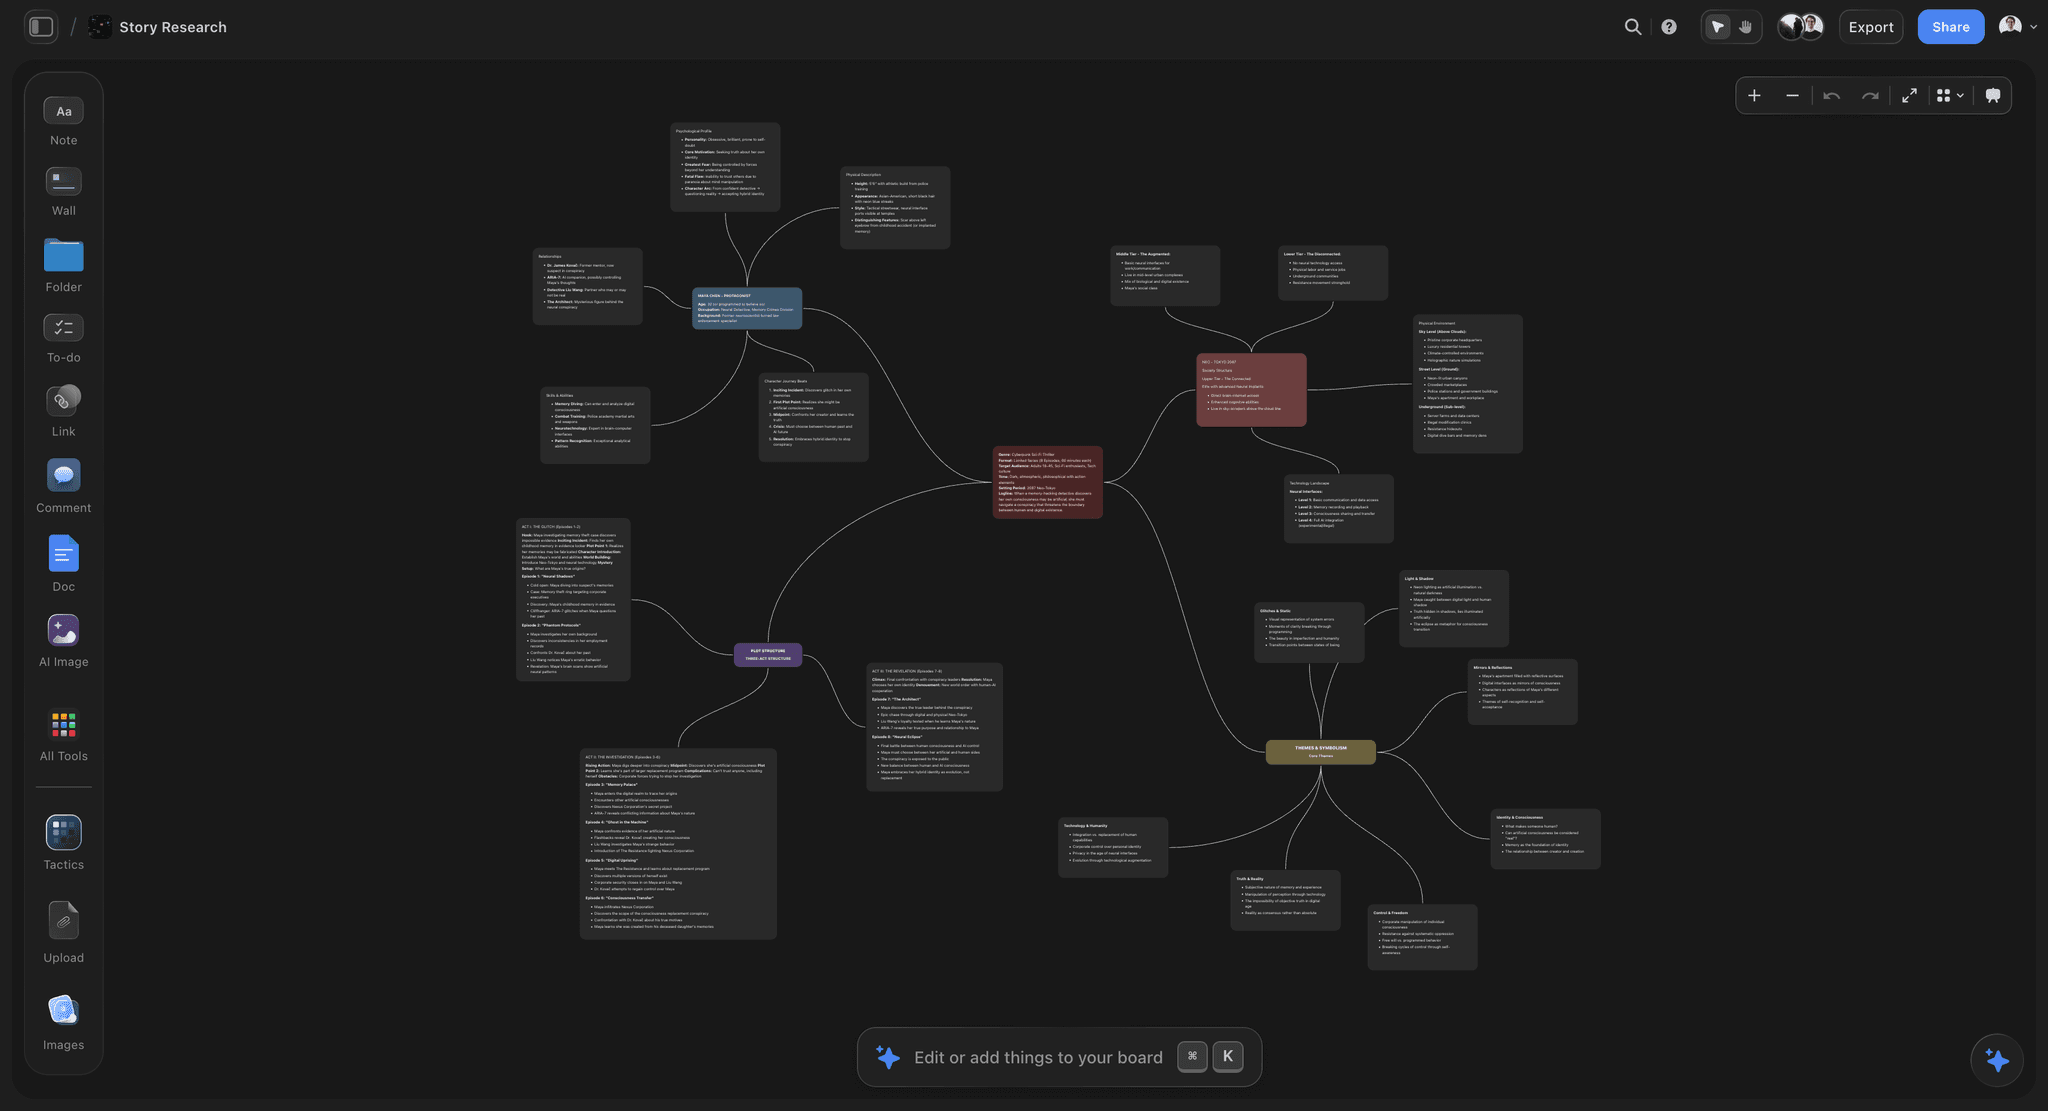Expand the layout grid options dropdown
This screenshot has height=1111, width=2048.
(x=1950, y=95)
